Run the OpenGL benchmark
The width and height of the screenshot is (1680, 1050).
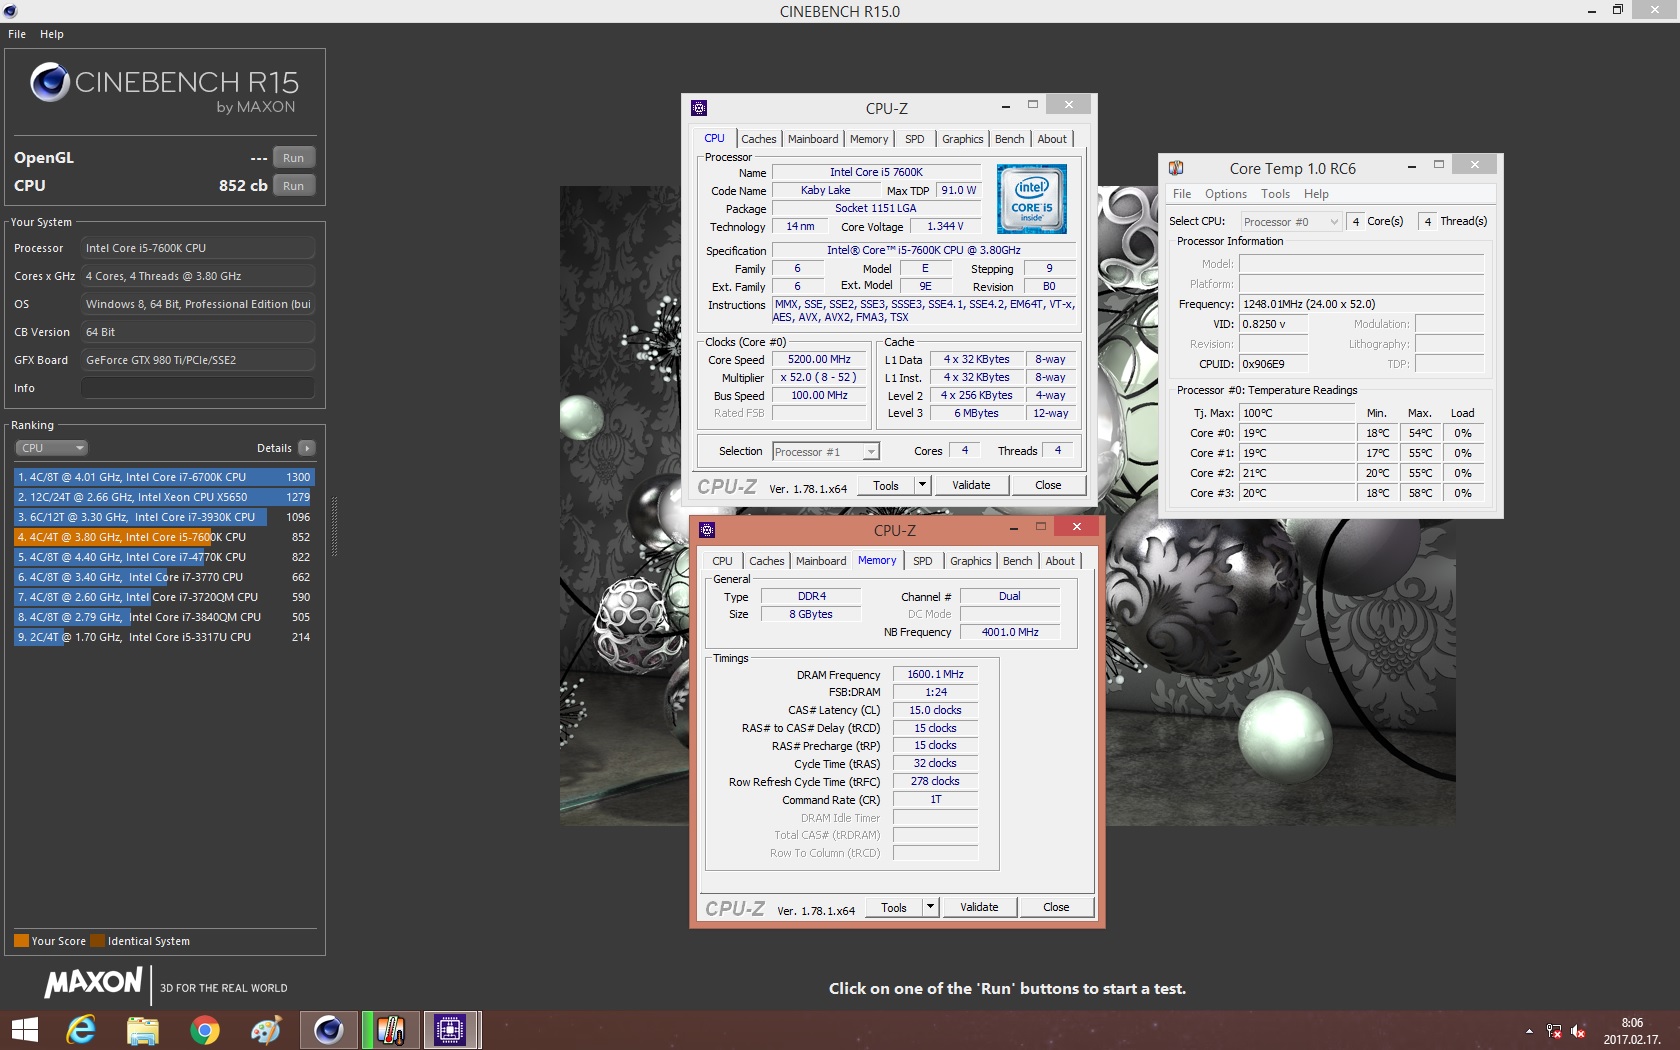tap(294, 158)
